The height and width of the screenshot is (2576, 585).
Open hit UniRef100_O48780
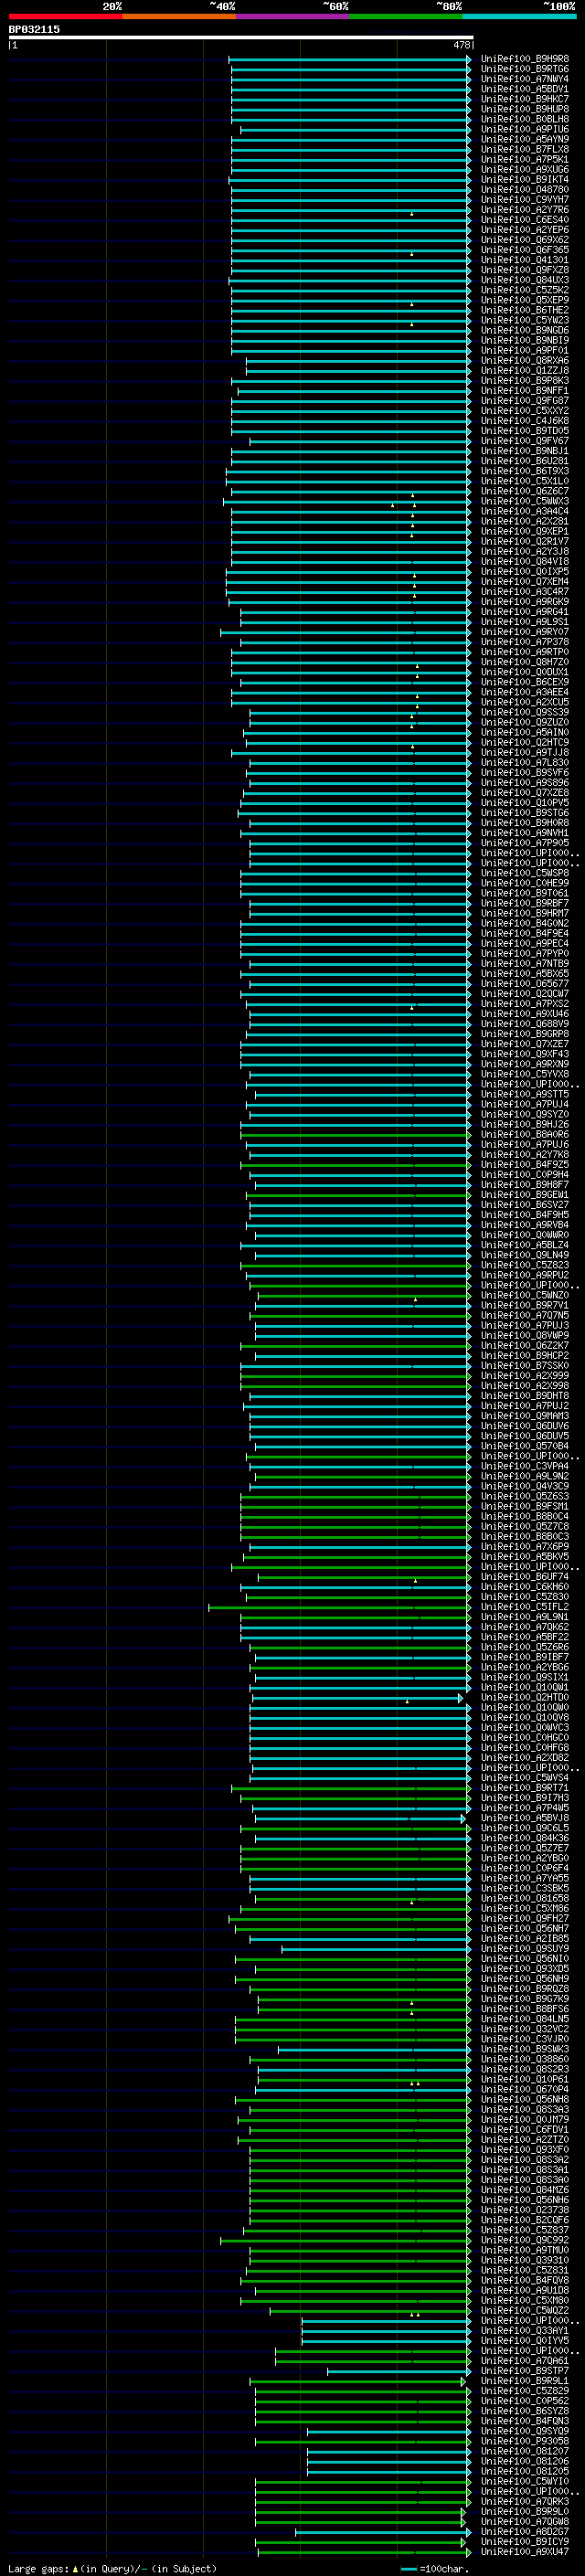pos(525,190)
